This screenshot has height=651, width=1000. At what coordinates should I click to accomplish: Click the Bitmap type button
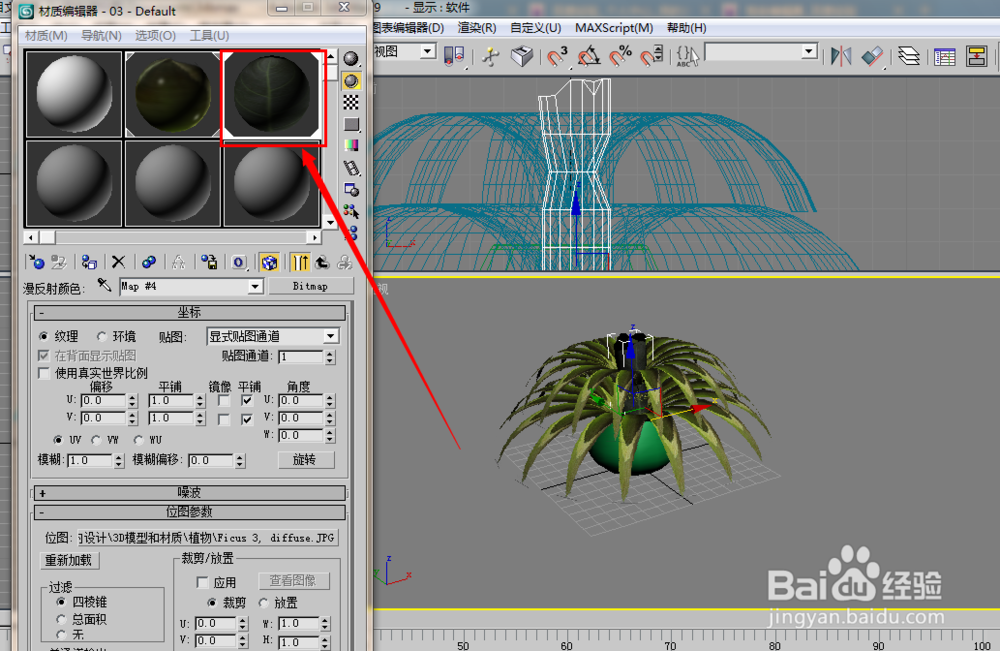pos(311,286)
